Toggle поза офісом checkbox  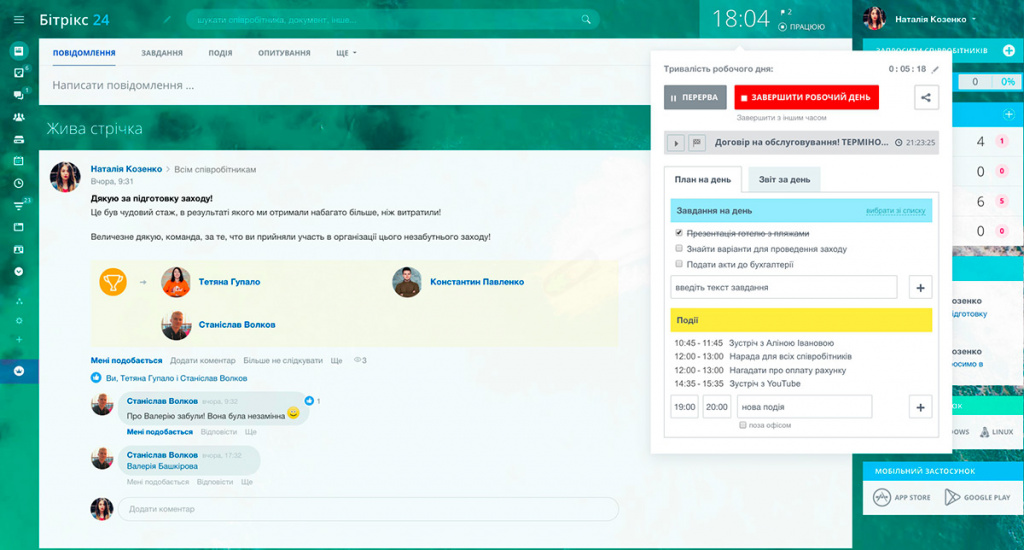[743, 425]
